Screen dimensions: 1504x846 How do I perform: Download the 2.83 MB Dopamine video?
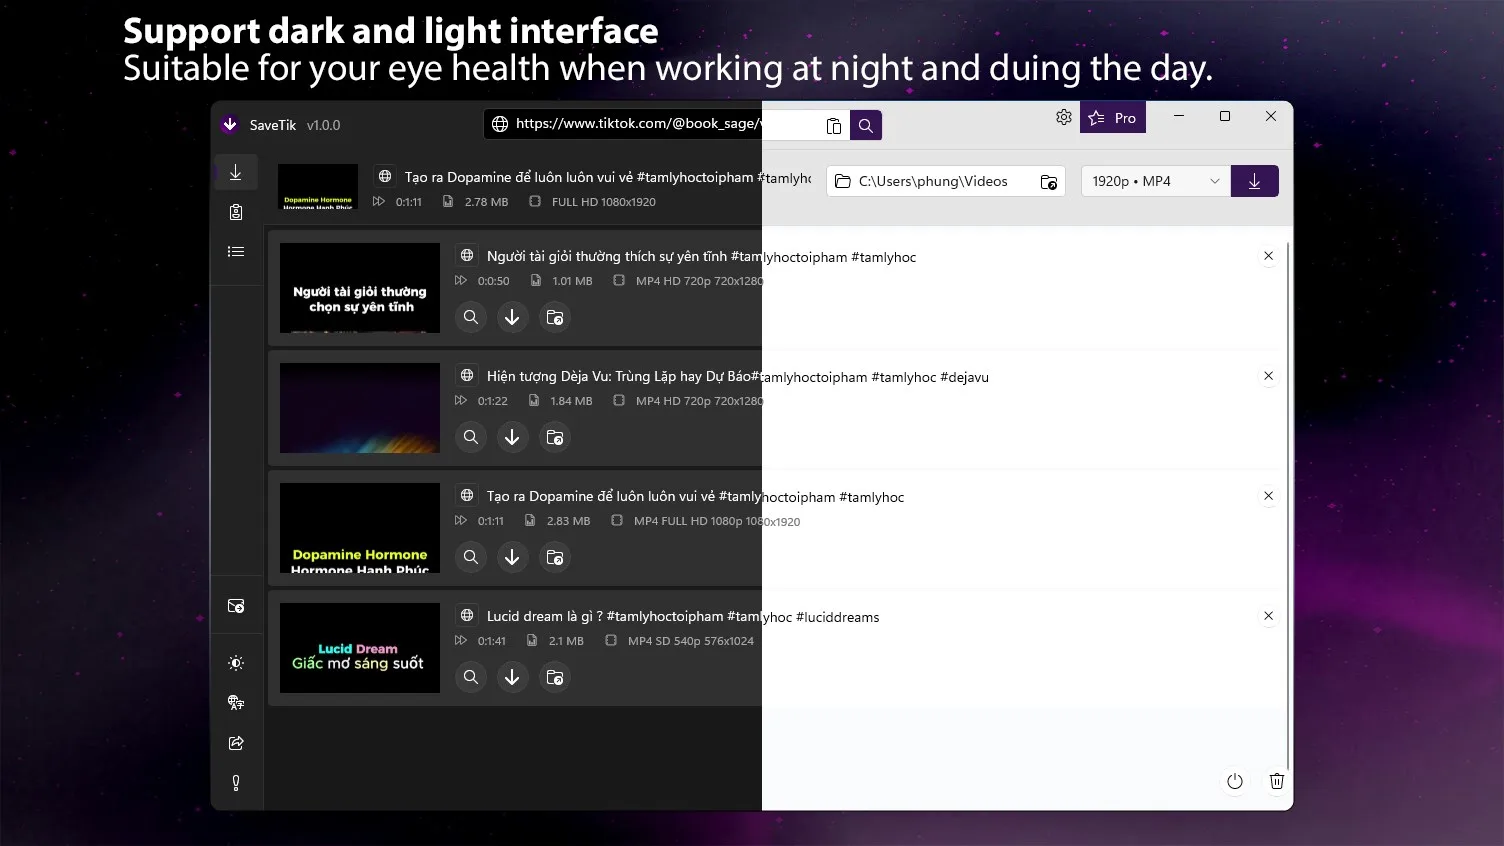pyautogui.click(x=512, y=557)
